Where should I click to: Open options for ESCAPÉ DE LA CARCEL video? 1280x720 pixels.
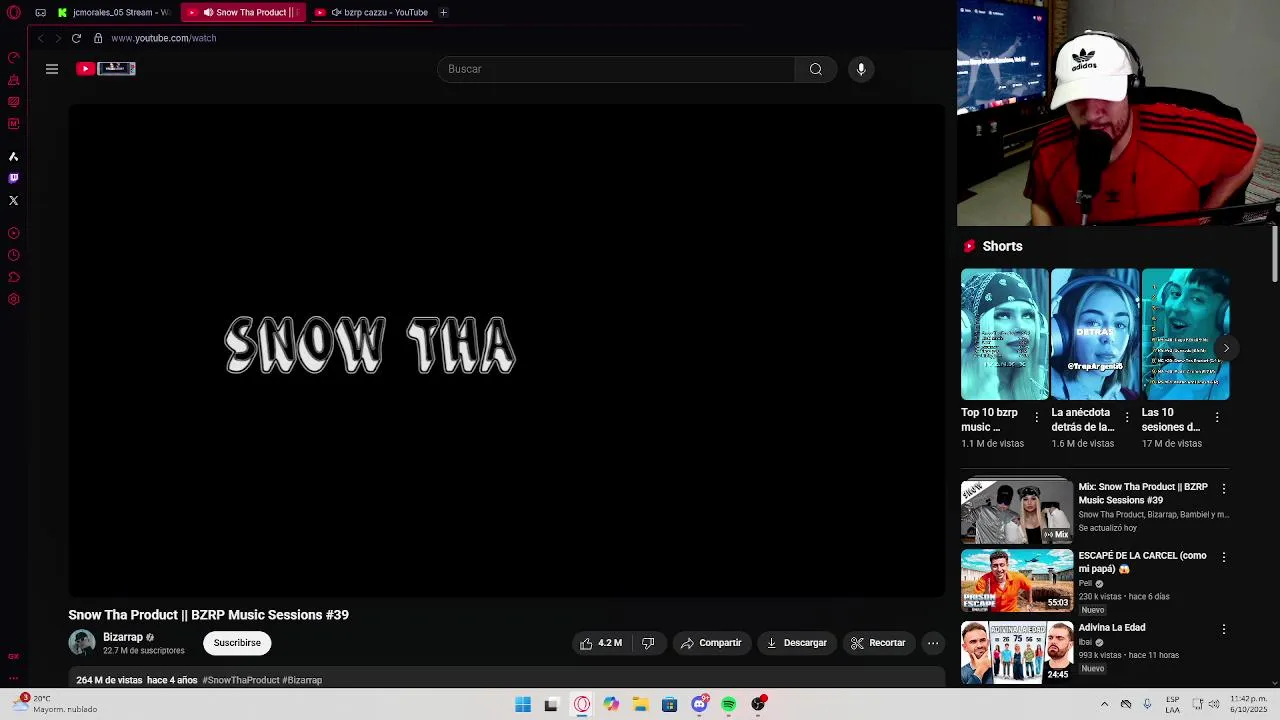click(1224, 557)
